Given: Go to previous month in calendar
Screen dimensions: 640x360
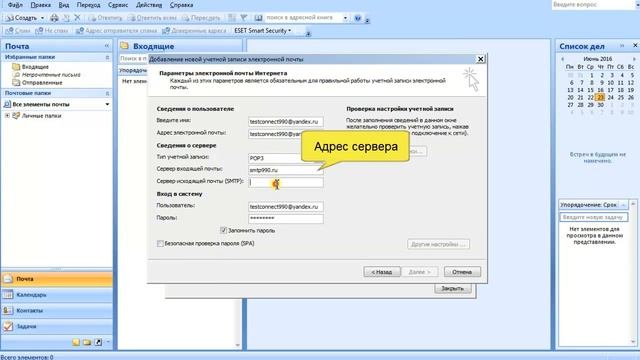Looking at the screenshot, I should [x=562, y=59].
